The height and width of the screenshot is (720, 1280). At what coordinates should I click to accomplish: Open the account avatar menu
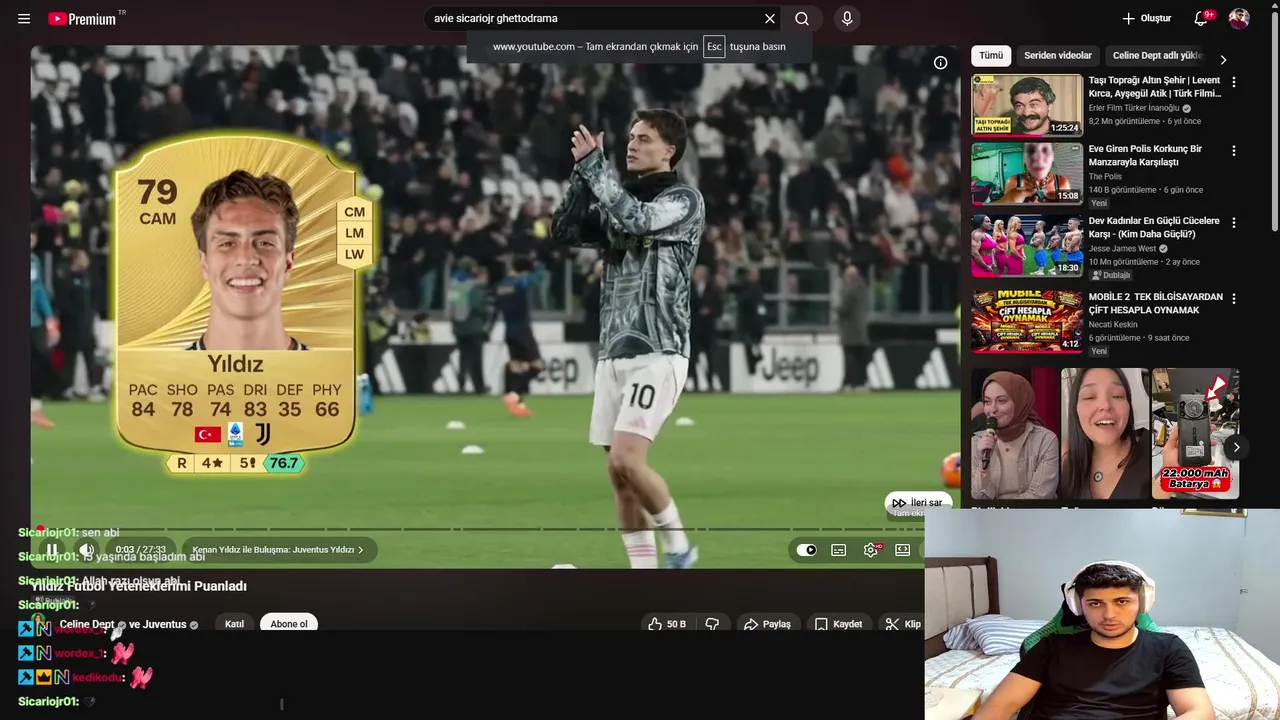tap(1239, 19)
